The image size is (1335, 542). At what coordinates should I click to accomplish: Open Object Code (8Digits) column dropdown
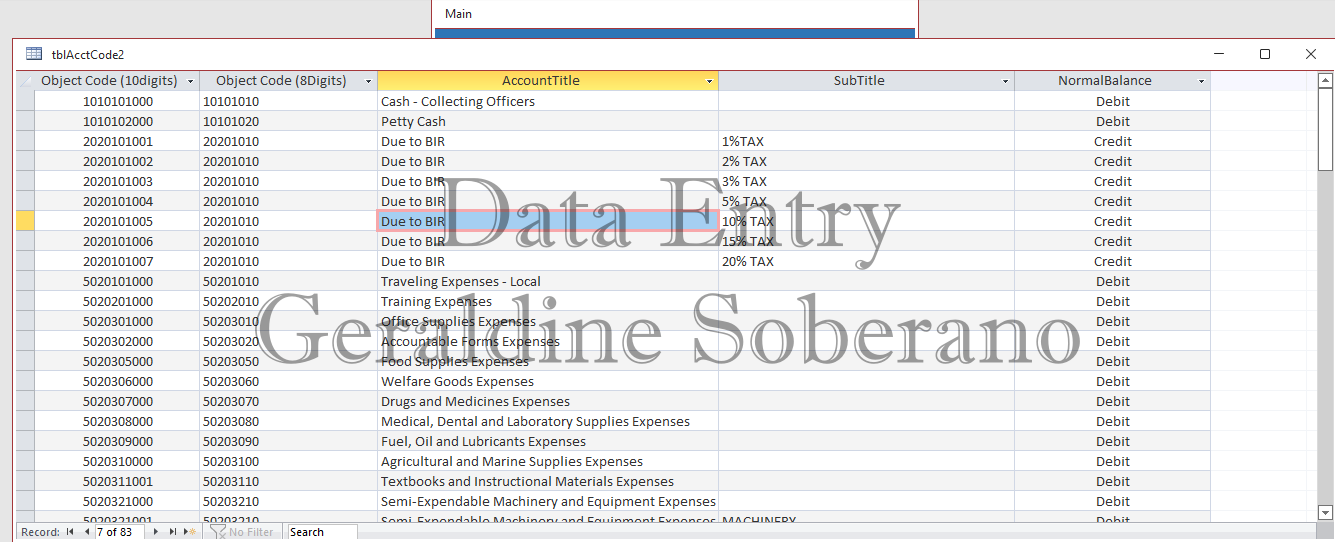pos(369,81)
